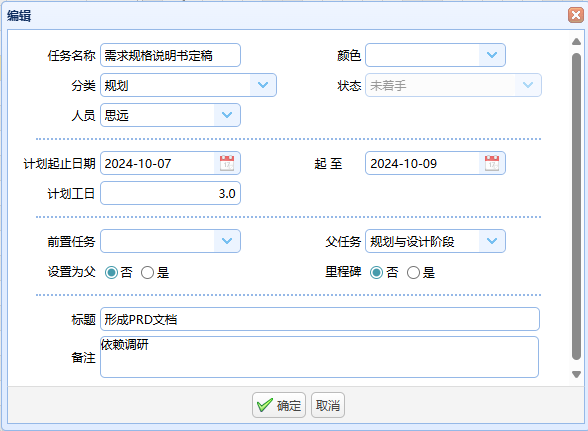This screenshot has width=588, height=431.
Task: Open the calendar picker for plan start date
Action: point(227,163)
